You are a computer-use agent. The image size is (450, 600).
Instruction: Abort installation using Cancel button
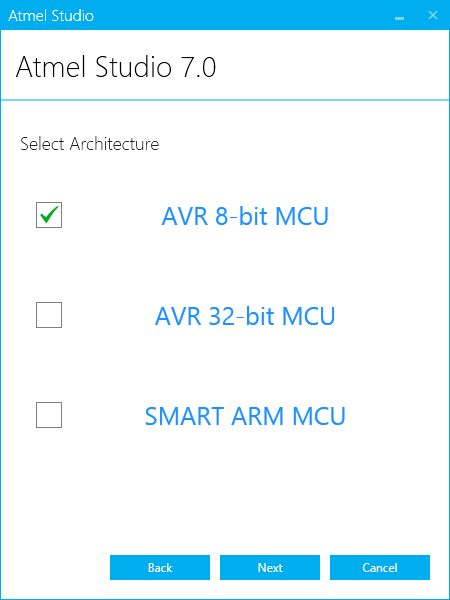[380, 567]
